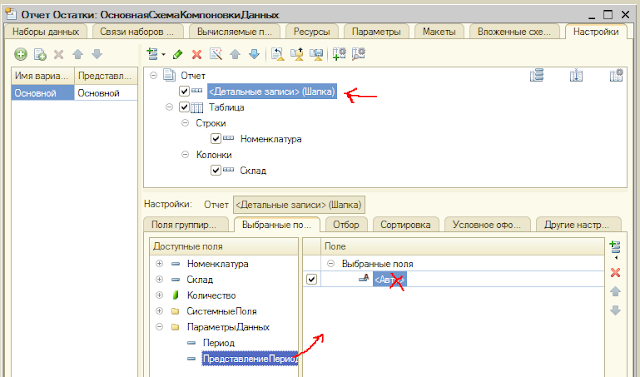Click the middle column icon in structure header
Screen dimensions: 640x377
[576, 75]
